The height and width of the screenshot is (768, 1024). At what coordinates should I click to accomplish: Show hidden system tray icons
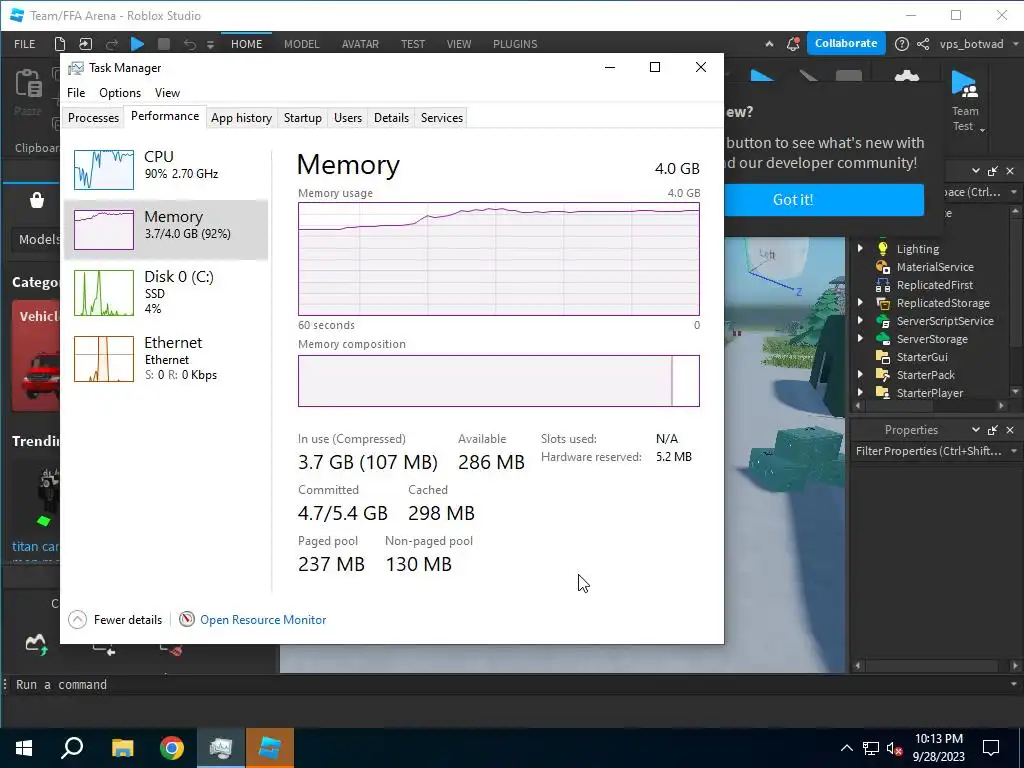click(846, 748)
